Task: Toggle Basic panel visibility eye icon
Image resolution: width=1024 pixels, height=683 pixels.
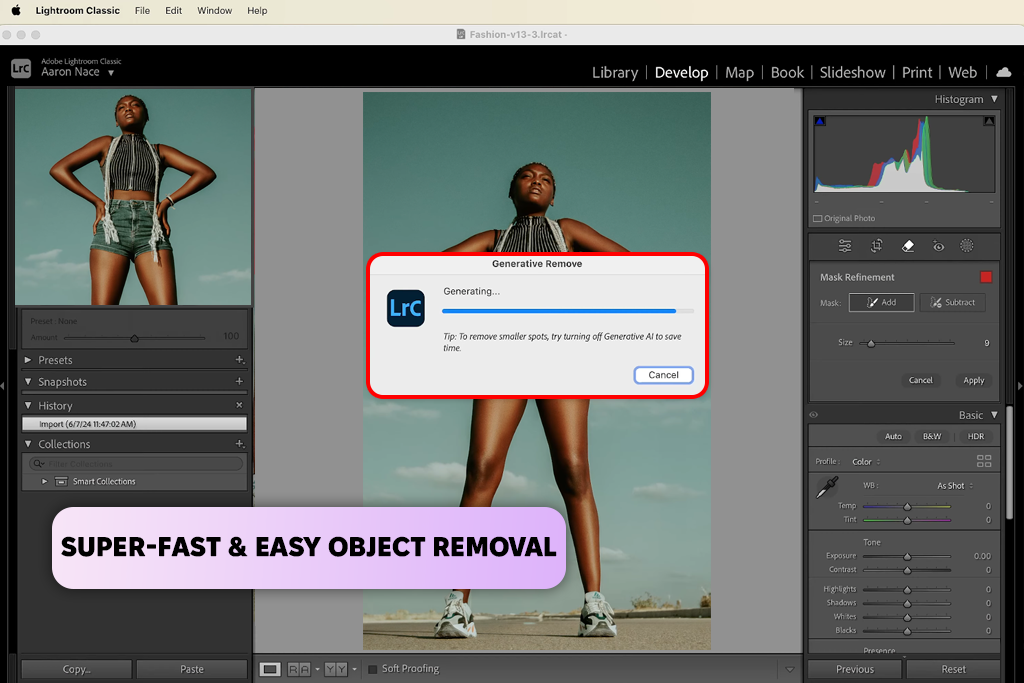Action: [814, 415]
